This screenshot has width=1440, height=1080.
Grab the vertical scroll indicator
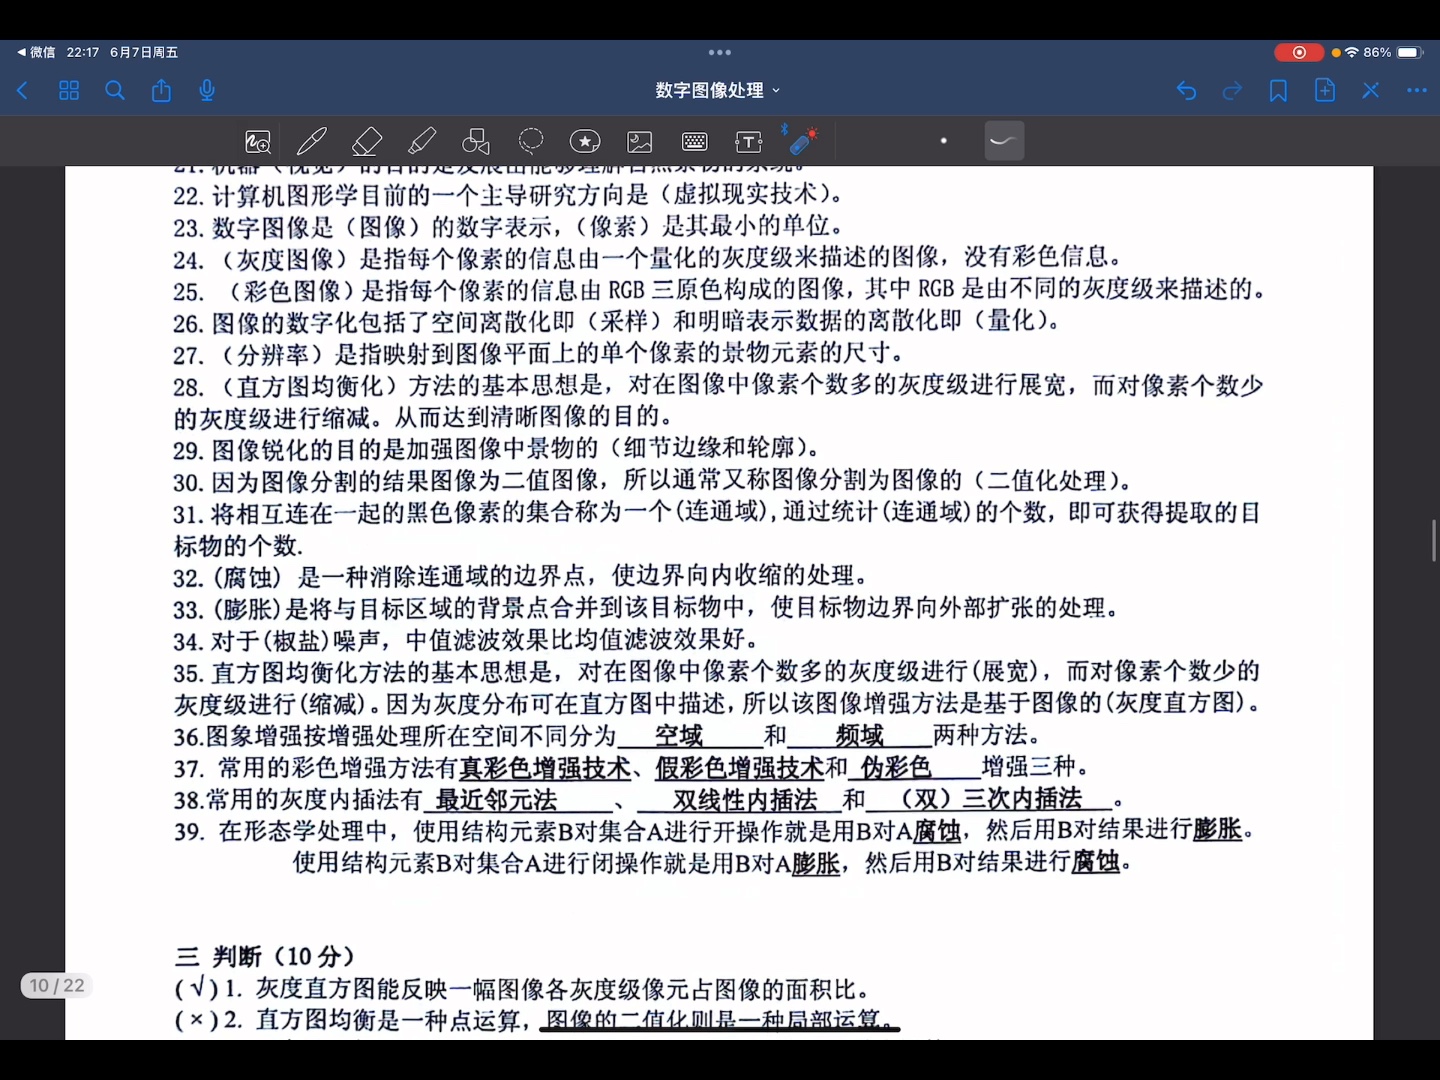click(x=1434, y=540)
